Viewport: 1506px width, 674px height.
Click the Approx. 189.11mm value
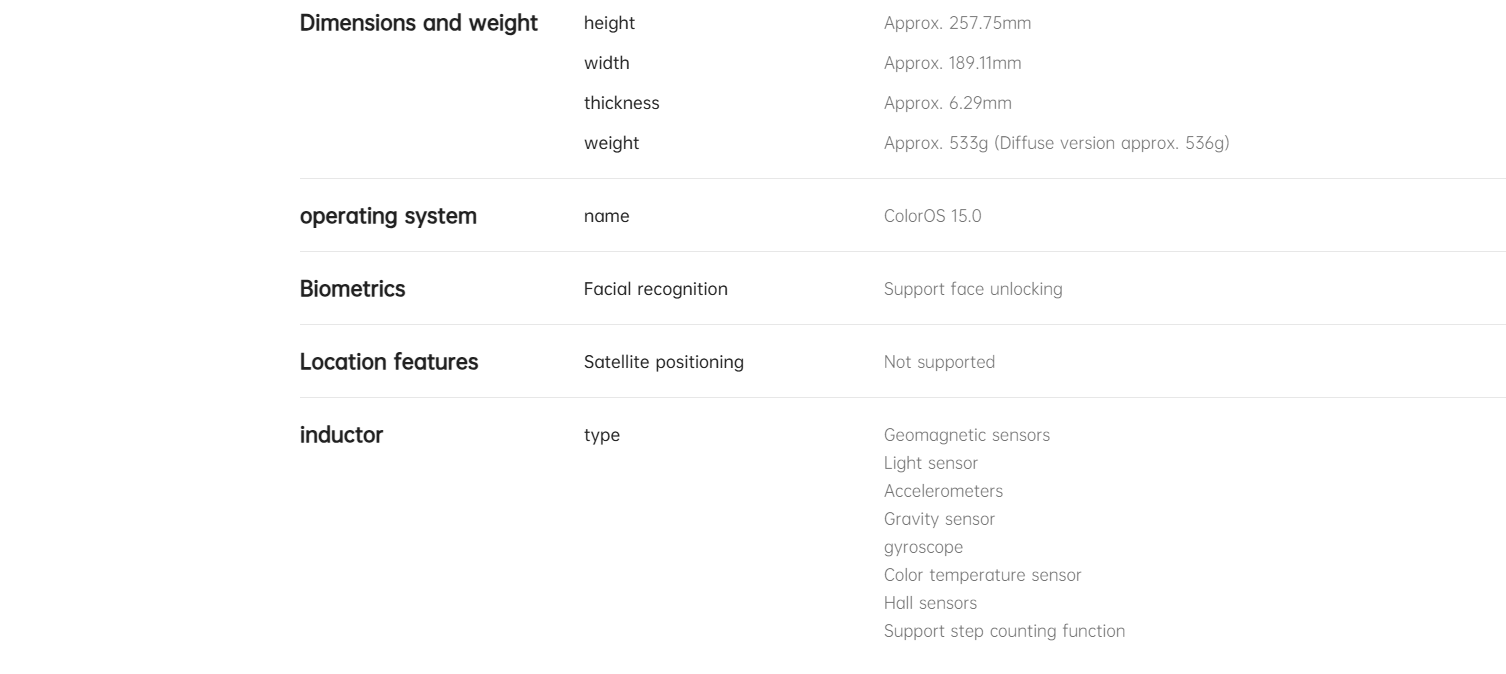[x=953, y=63]
